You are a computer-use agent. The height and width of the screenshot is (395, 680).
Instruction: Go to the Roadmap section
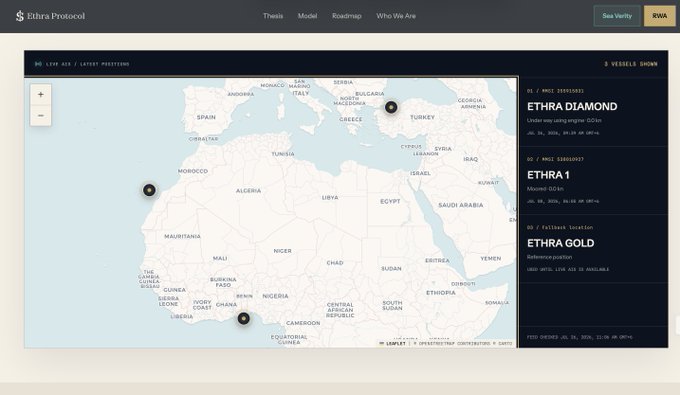tap(347, 16)
